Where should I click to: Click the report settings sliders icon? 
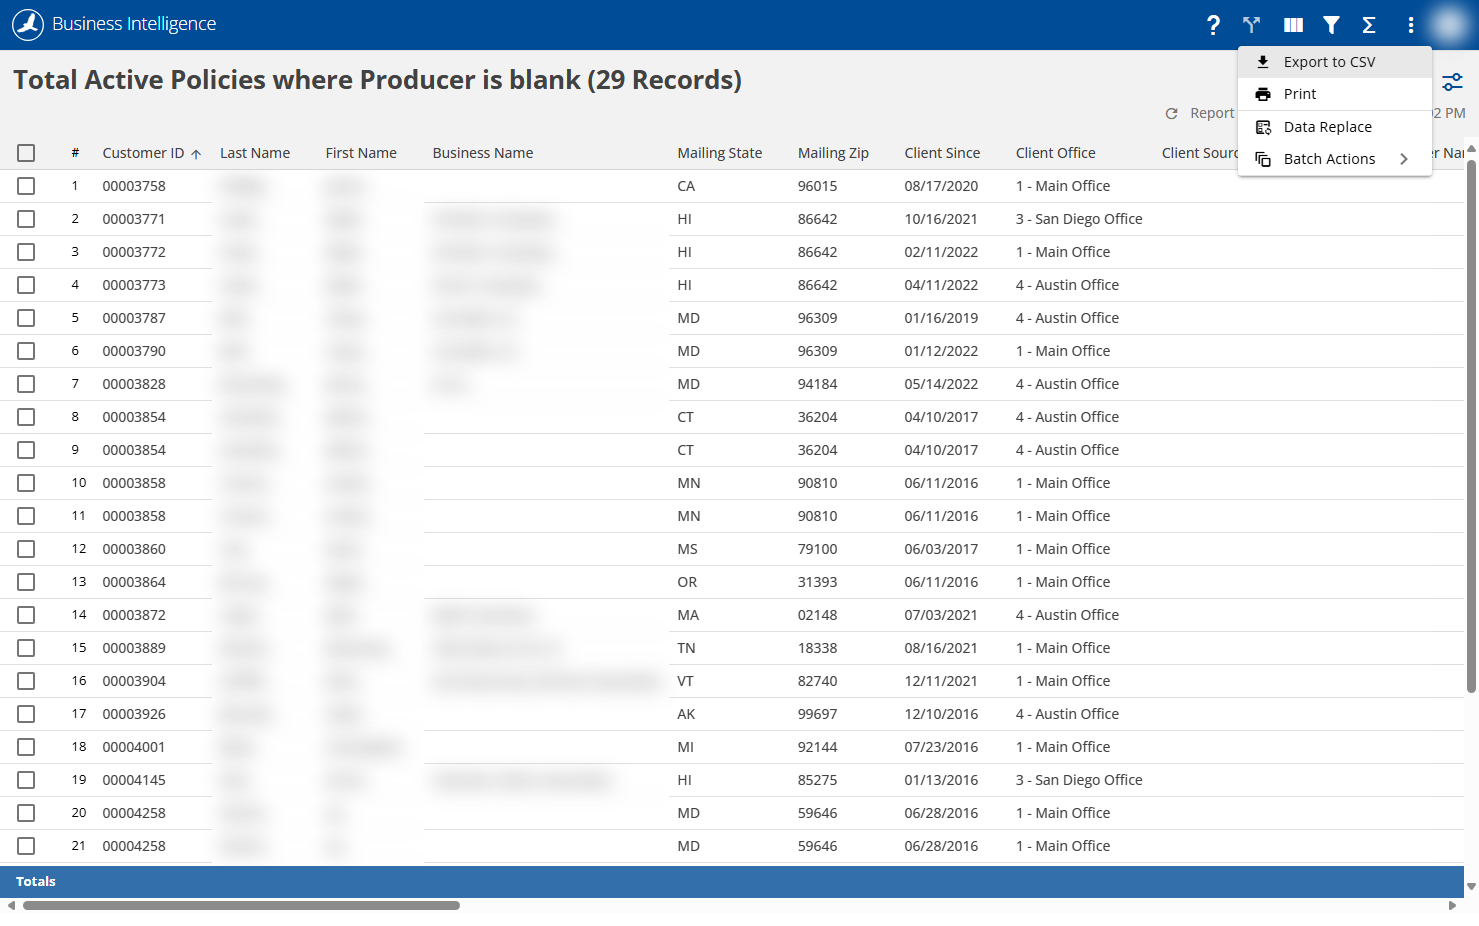click(x=1453, y=82)
